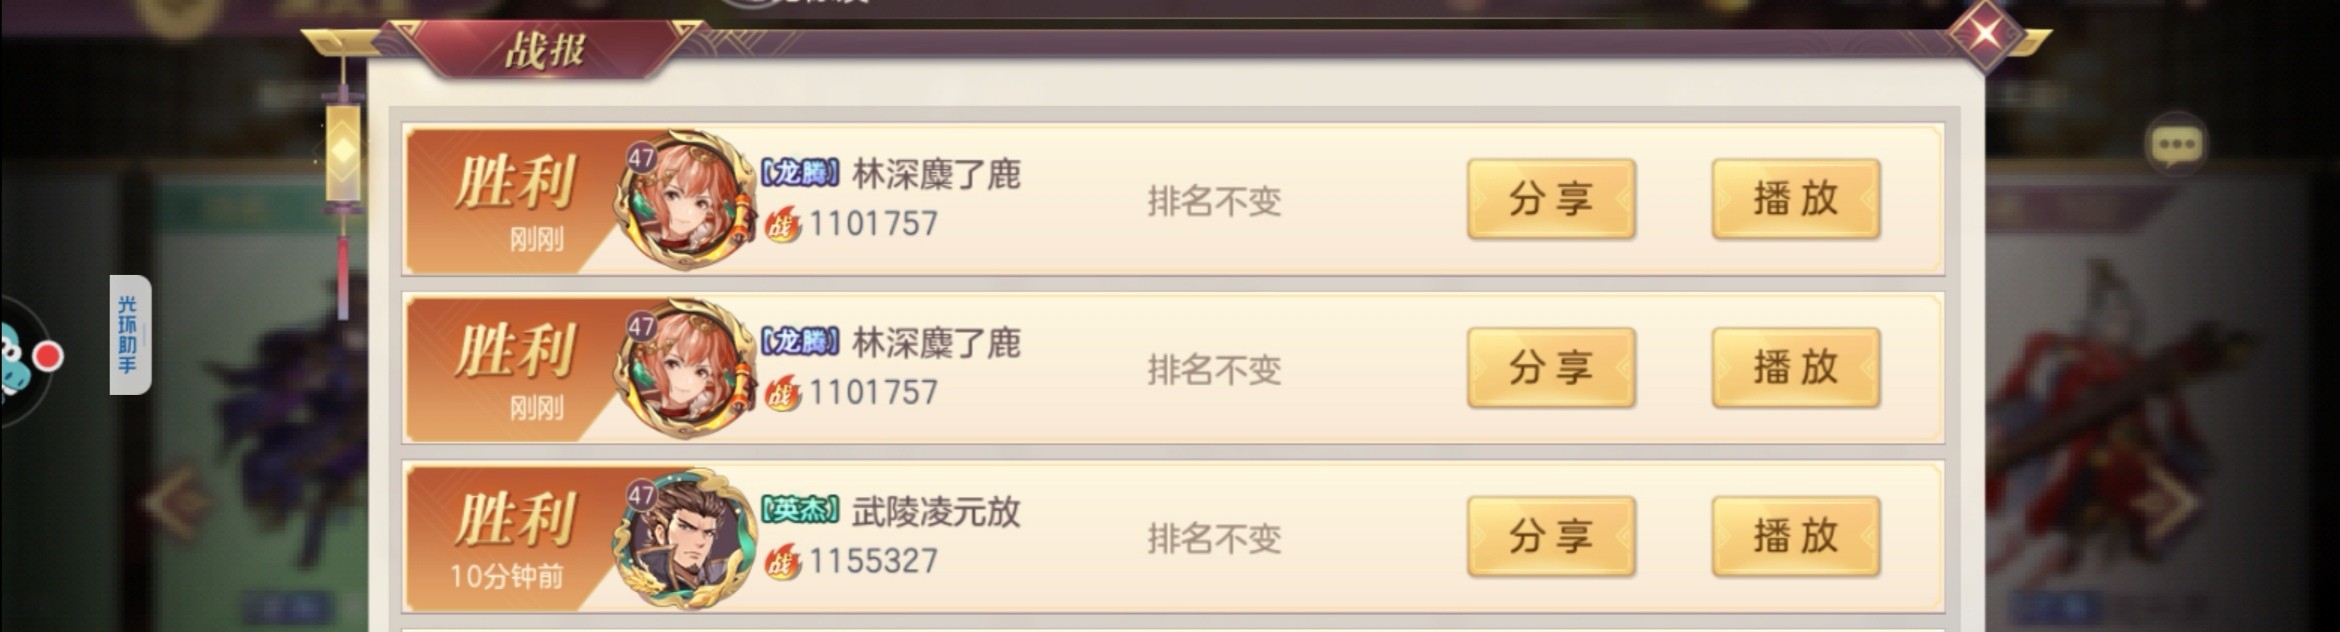The image size is (2340, 632).
Task: Open the first red-haired player avatar
Action: [685, 199]
